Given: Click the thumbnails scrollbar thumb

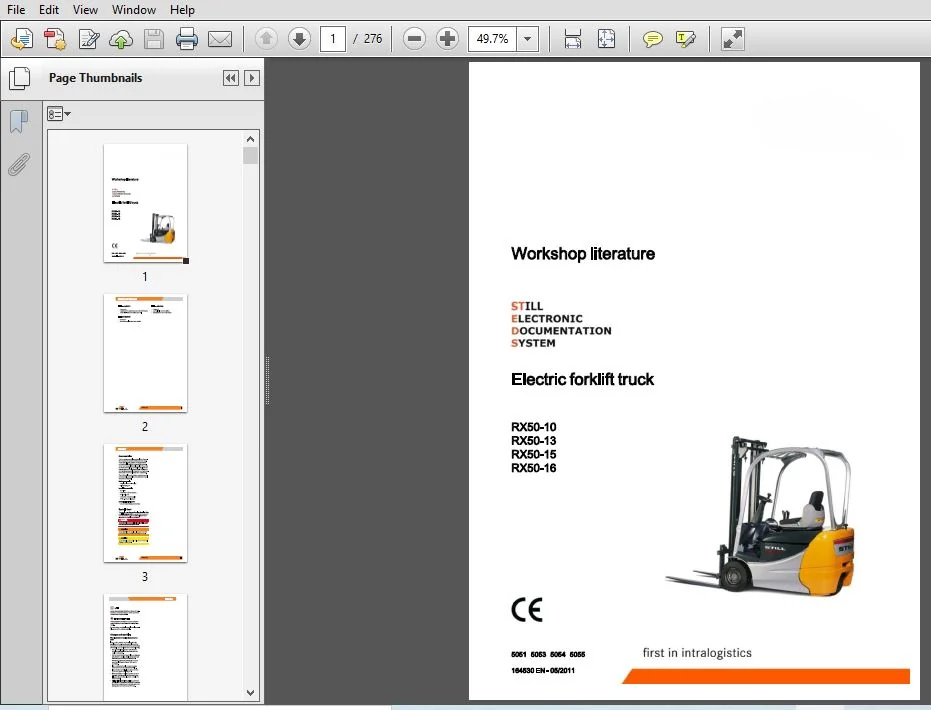Looking at the screenshot, I should point(251,156).
